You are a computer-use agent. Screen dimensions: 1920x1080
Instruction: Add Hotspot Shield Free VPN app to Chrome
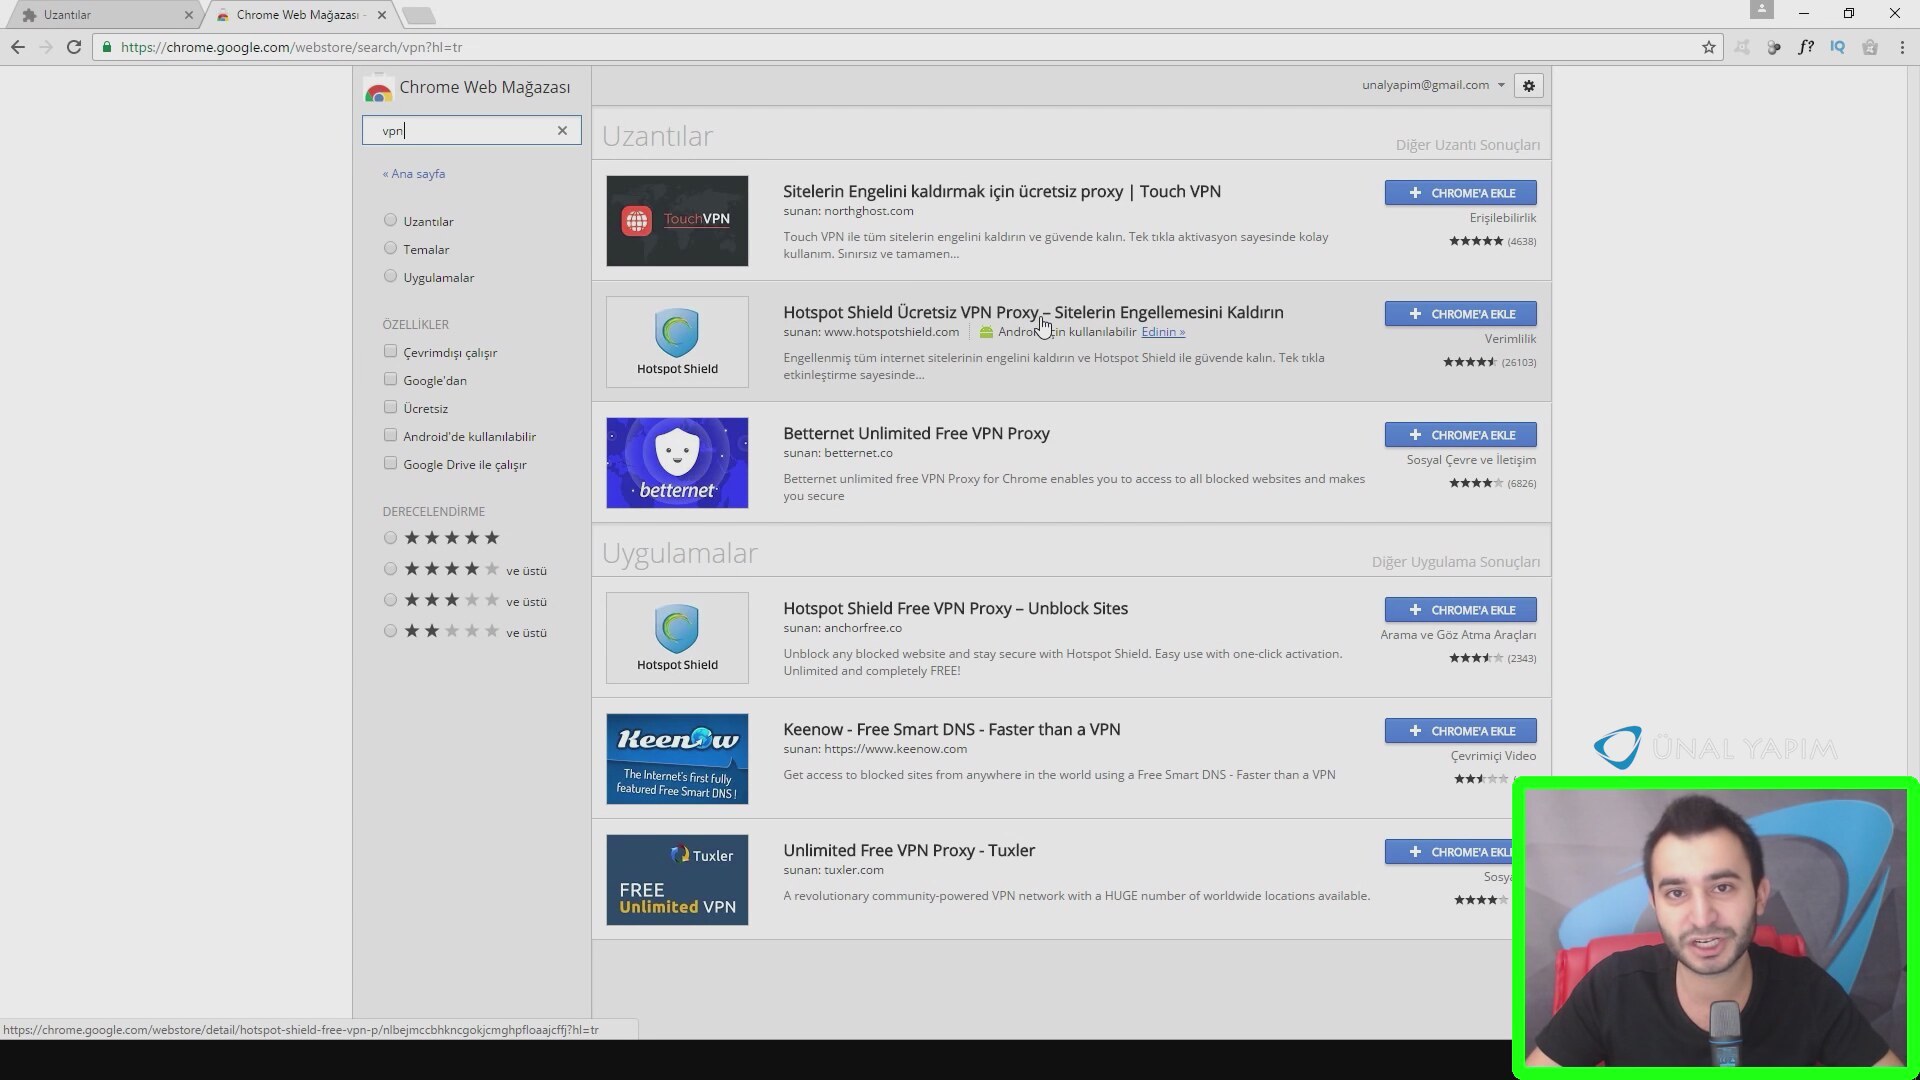tap(1460, 610)
